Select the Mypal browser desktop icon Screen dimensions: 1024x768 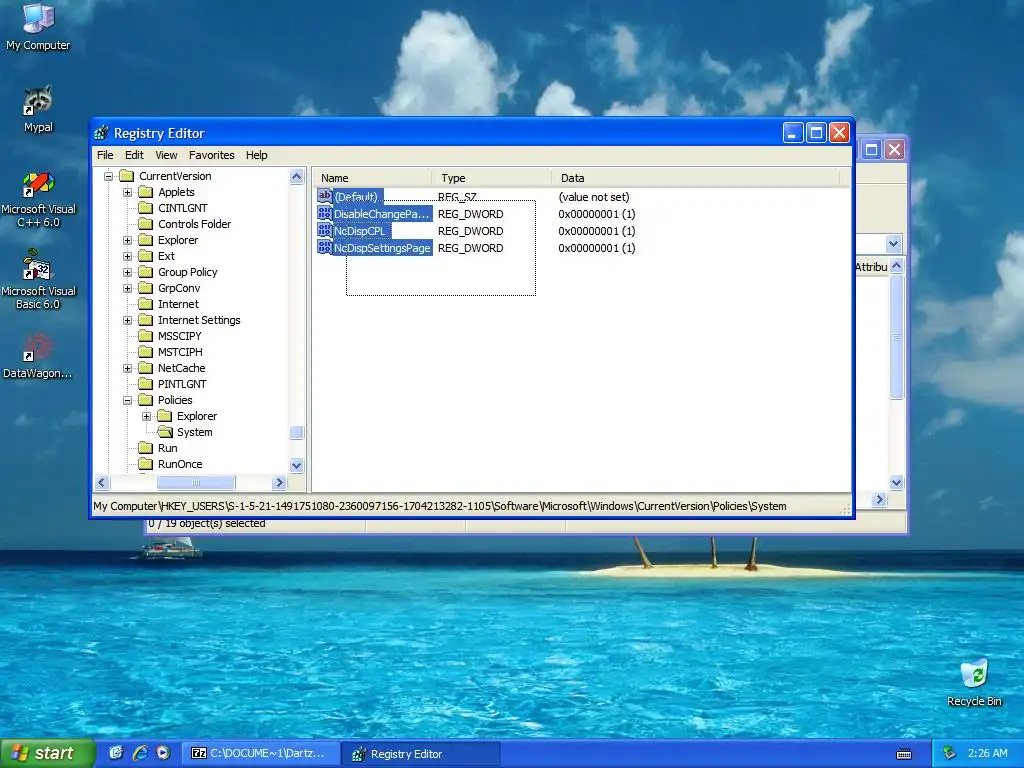[38, 110]
